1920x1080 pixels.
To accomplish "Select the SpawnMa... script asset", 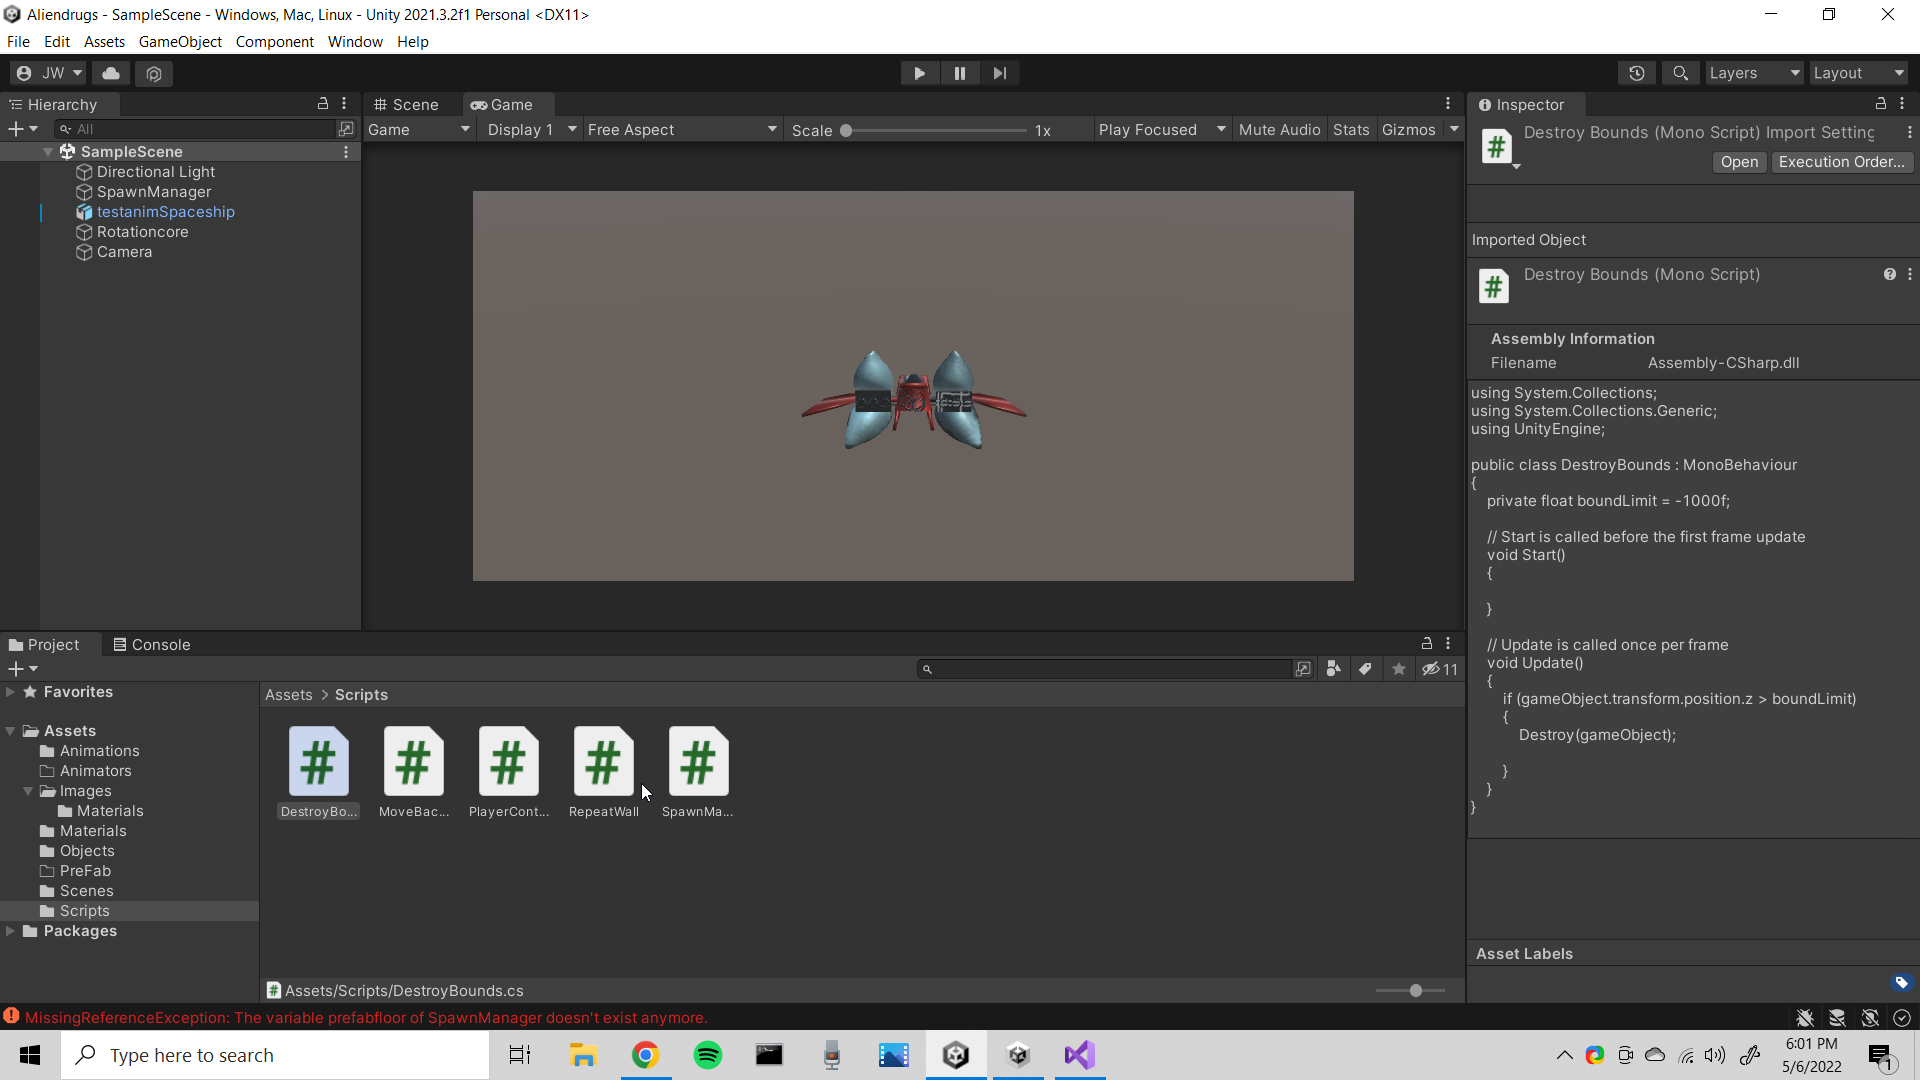I will point(698,772).
